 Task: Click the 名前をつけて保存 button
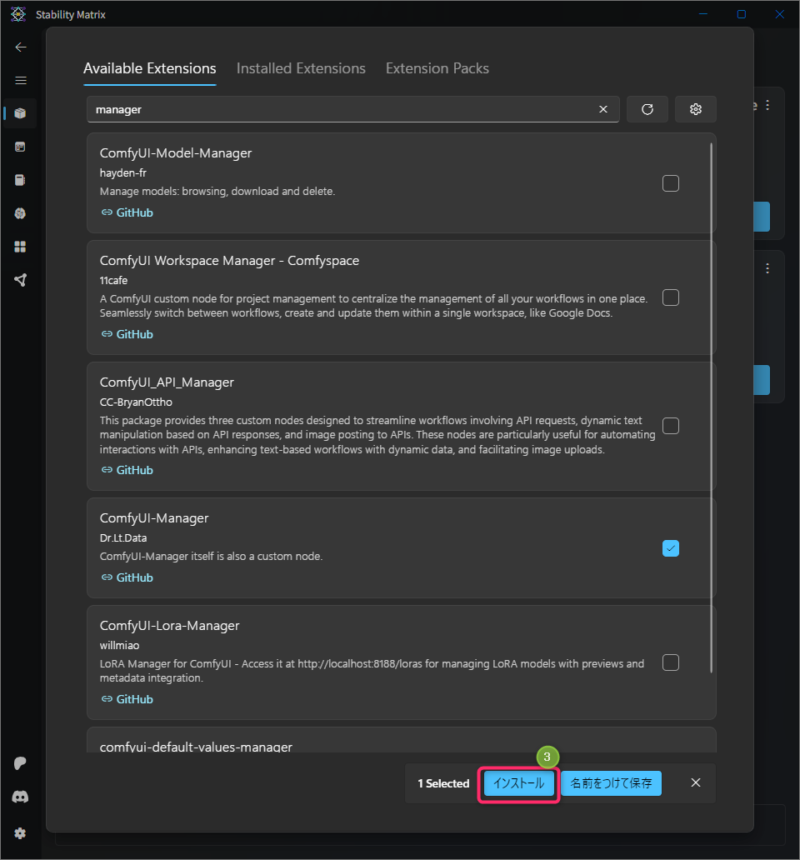(x=611, y=783)
